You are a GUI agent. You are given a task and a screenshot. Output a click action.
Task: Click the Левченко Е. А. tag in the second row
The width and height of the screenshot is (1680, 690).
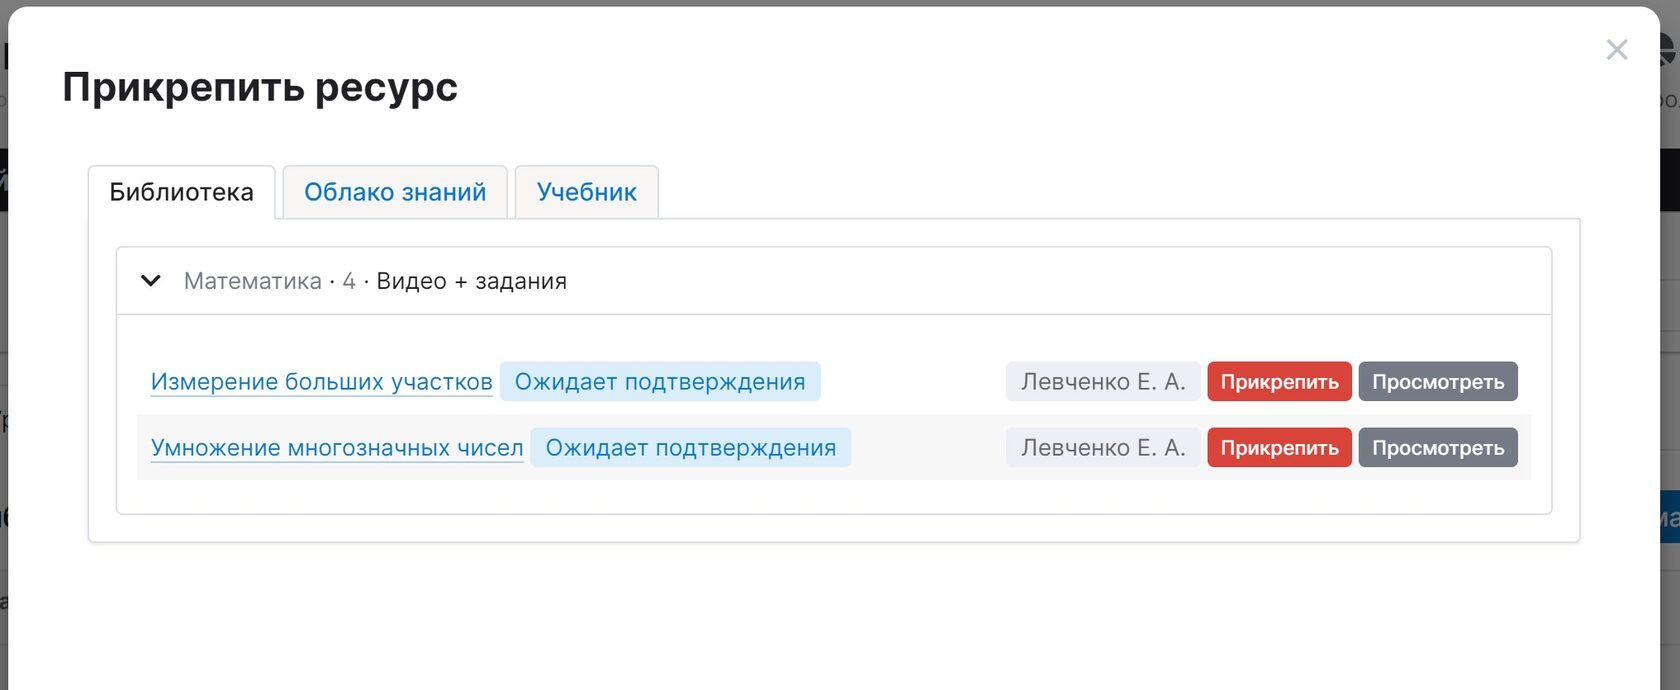click(x=1102, y=448)
